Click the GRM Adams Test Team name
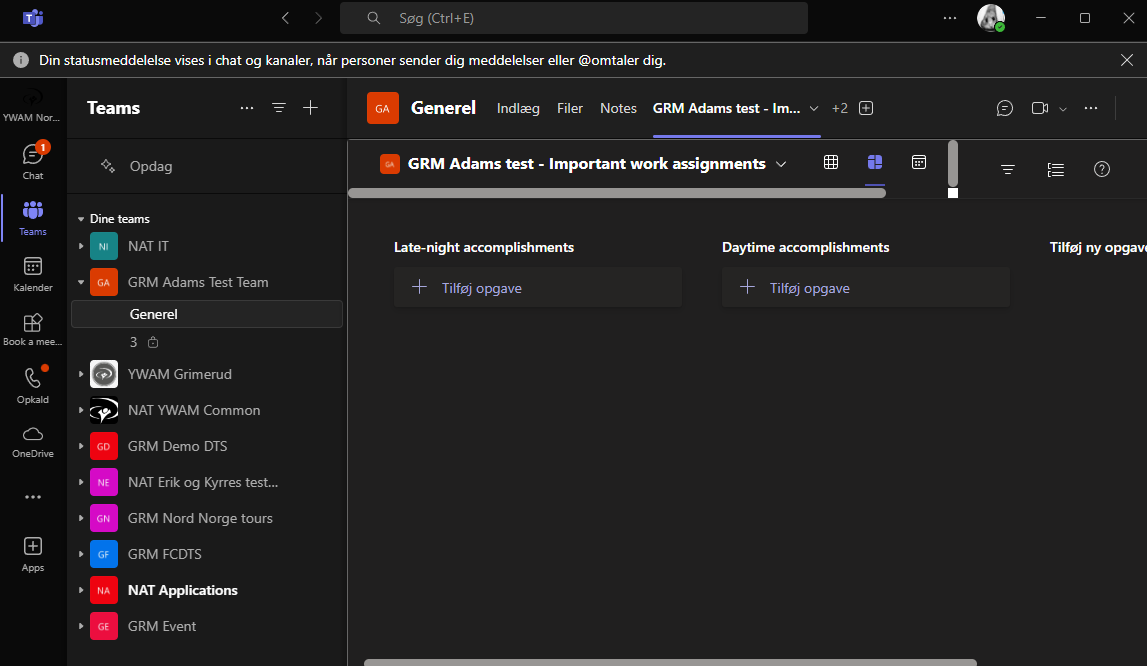This screenshot has width=1147, height=666. coord(198,283)
